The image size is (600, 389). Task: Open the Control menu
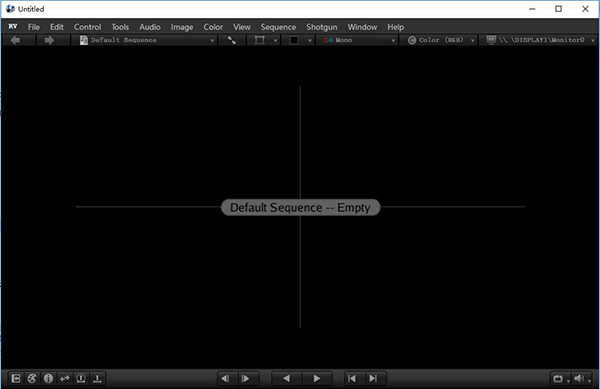click(88, 27)
